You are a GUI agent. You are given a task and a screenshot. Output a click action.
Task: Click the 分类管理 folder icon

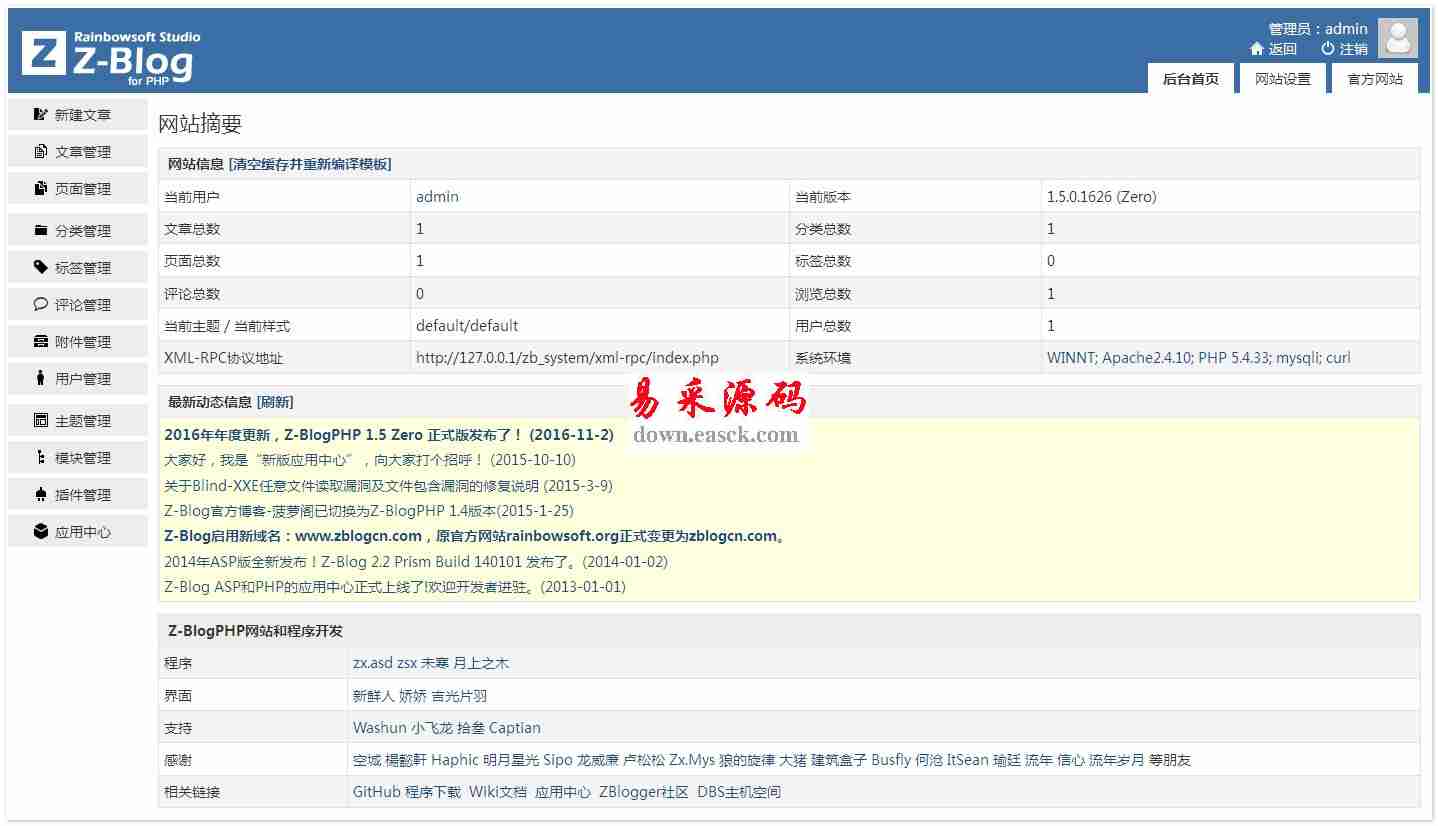(x=41, y=231)
